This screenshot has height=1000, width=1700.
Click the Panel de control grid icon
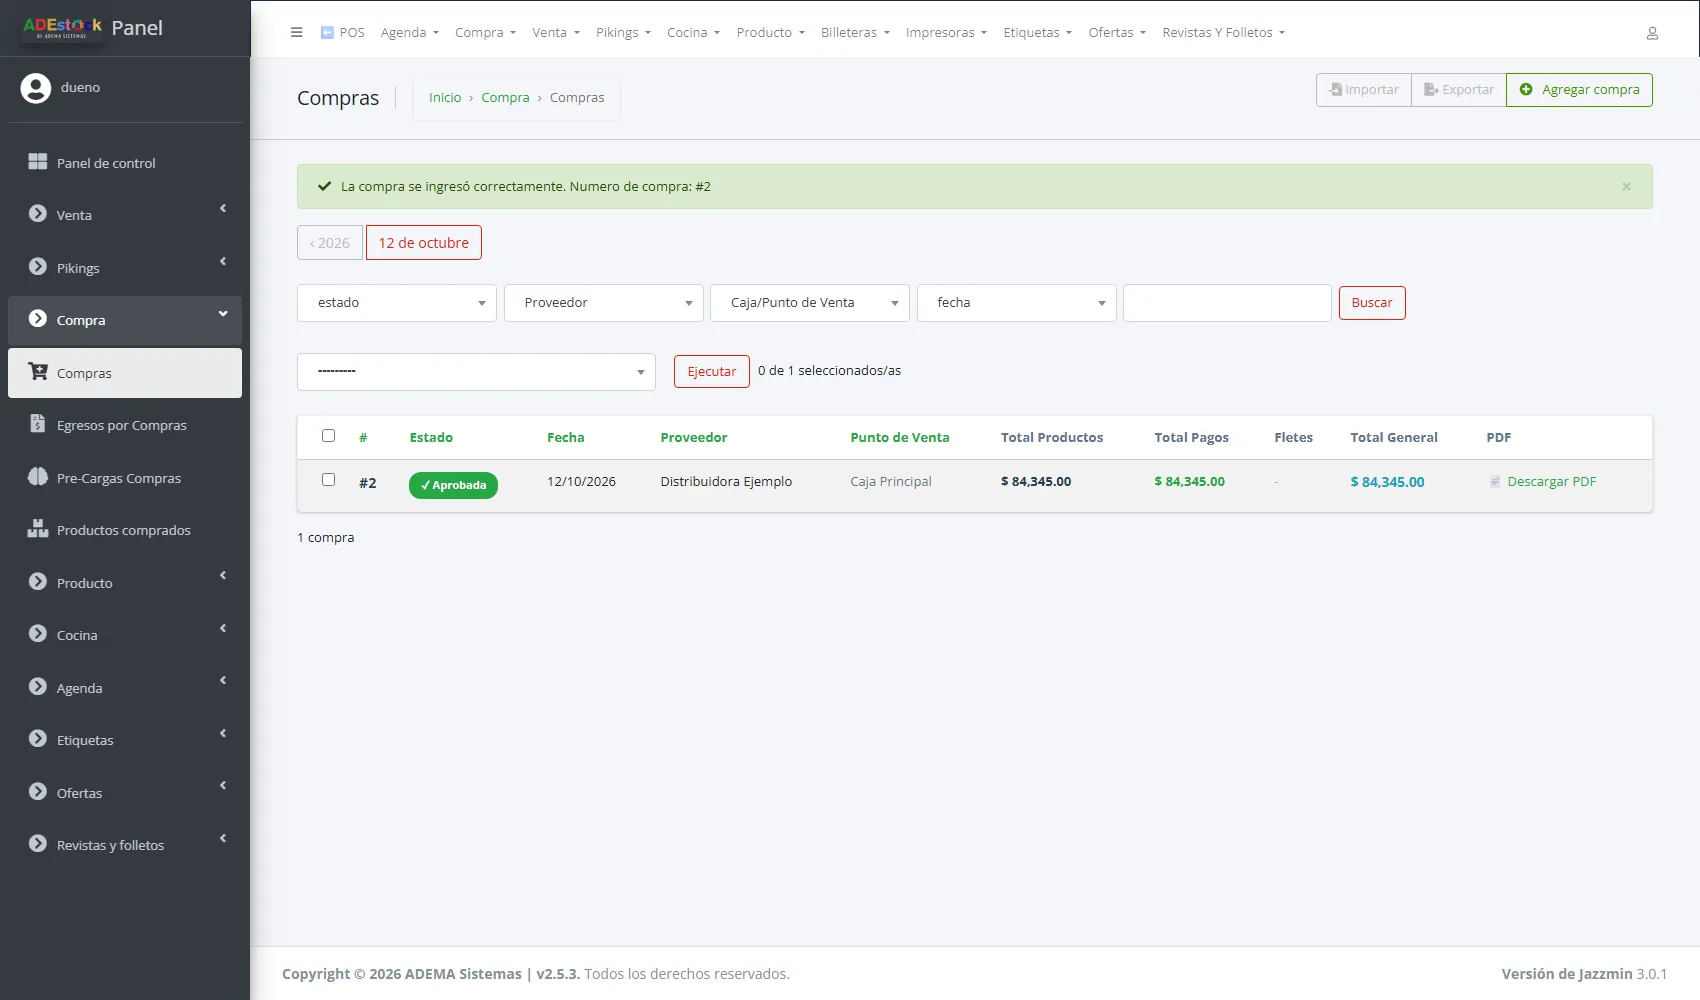coord(38,162)
